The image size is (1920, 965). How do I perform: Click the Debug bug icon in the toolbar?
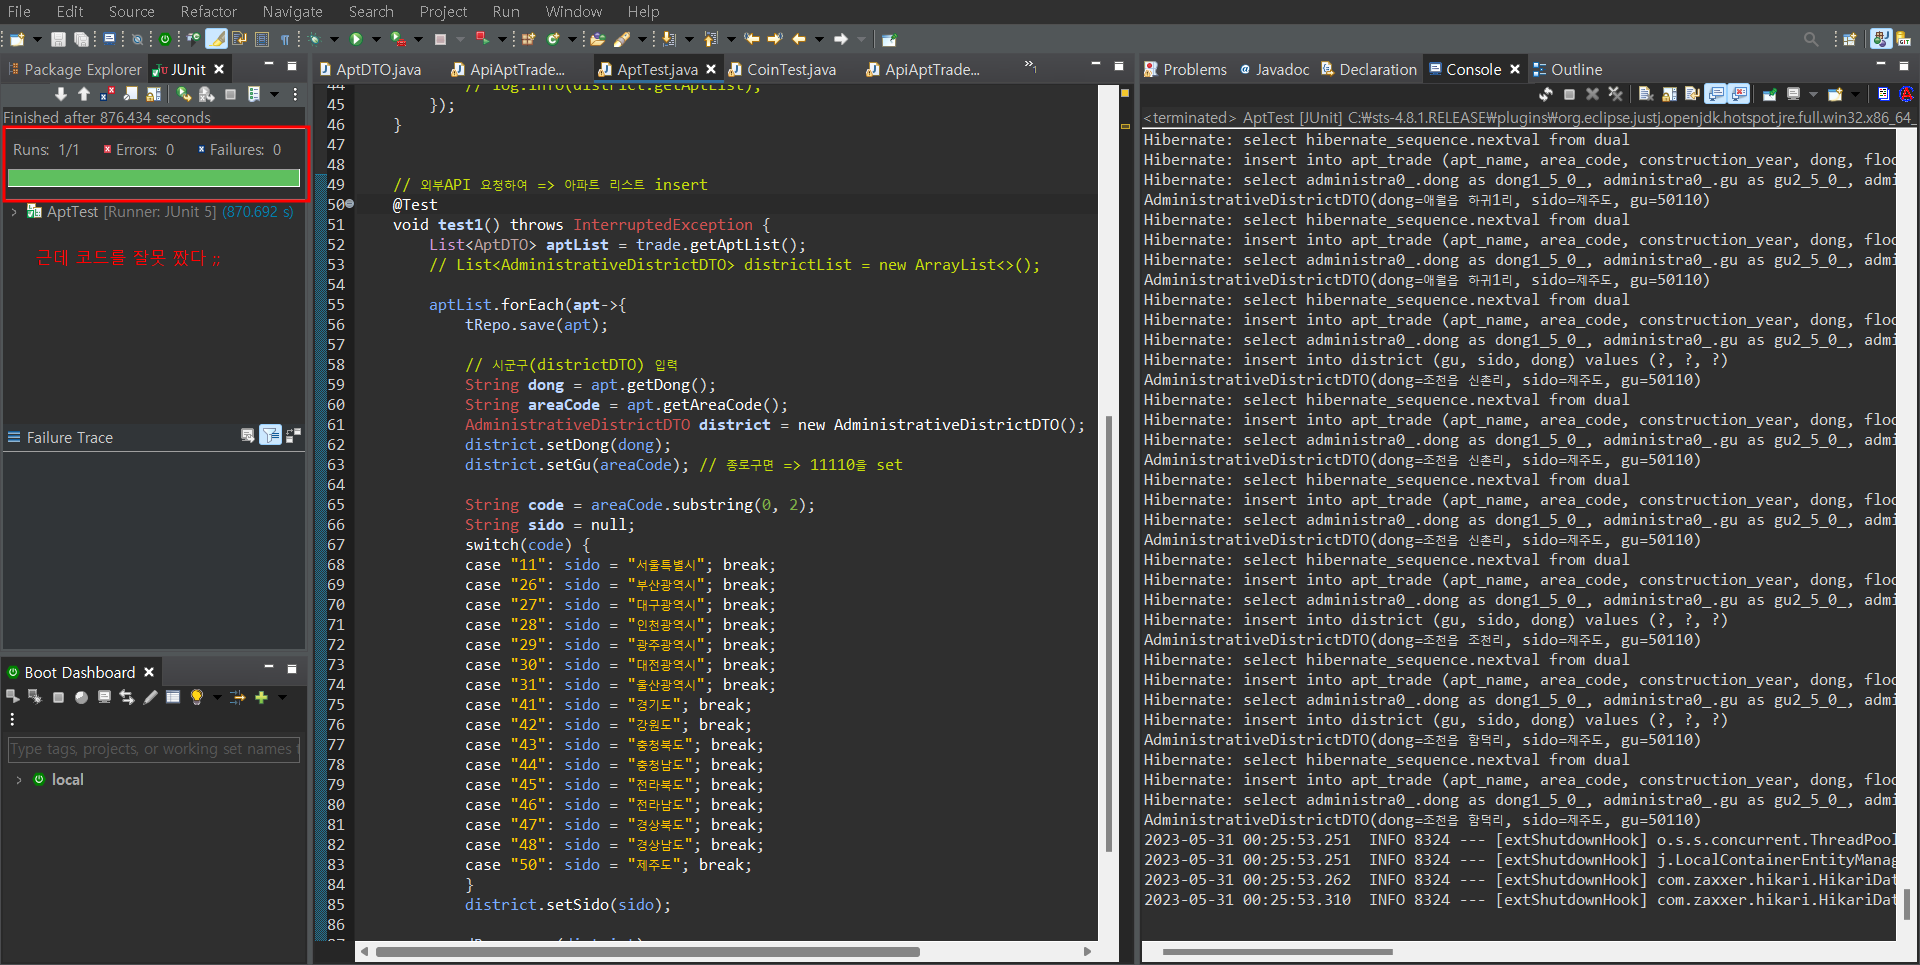tap(314, 39)
